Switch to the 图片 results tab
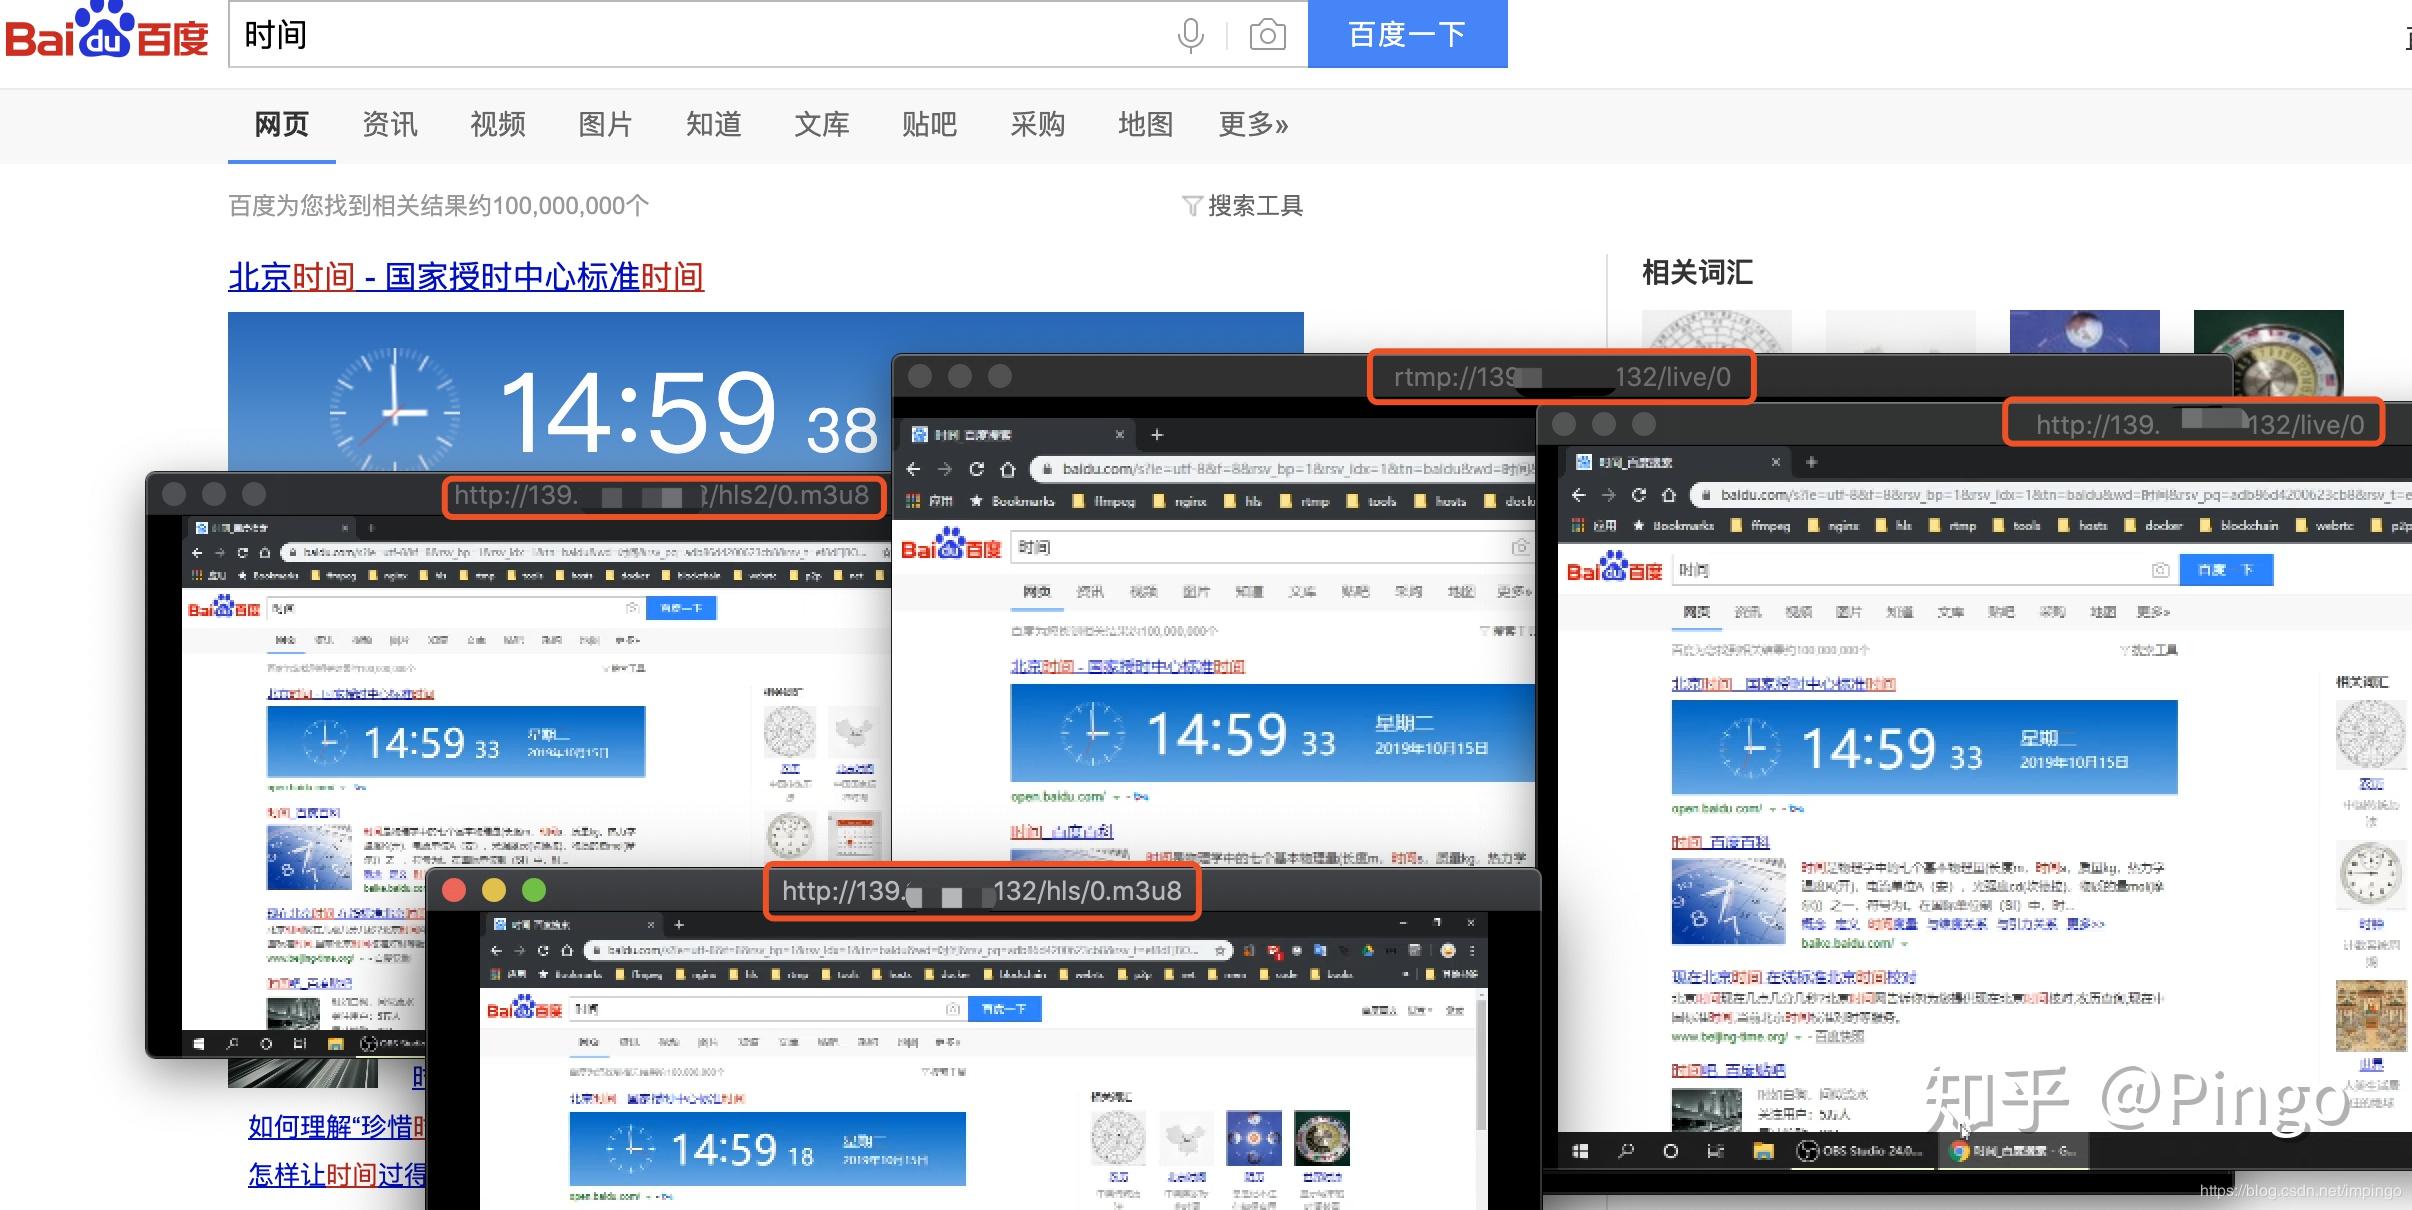 point(607,124)
